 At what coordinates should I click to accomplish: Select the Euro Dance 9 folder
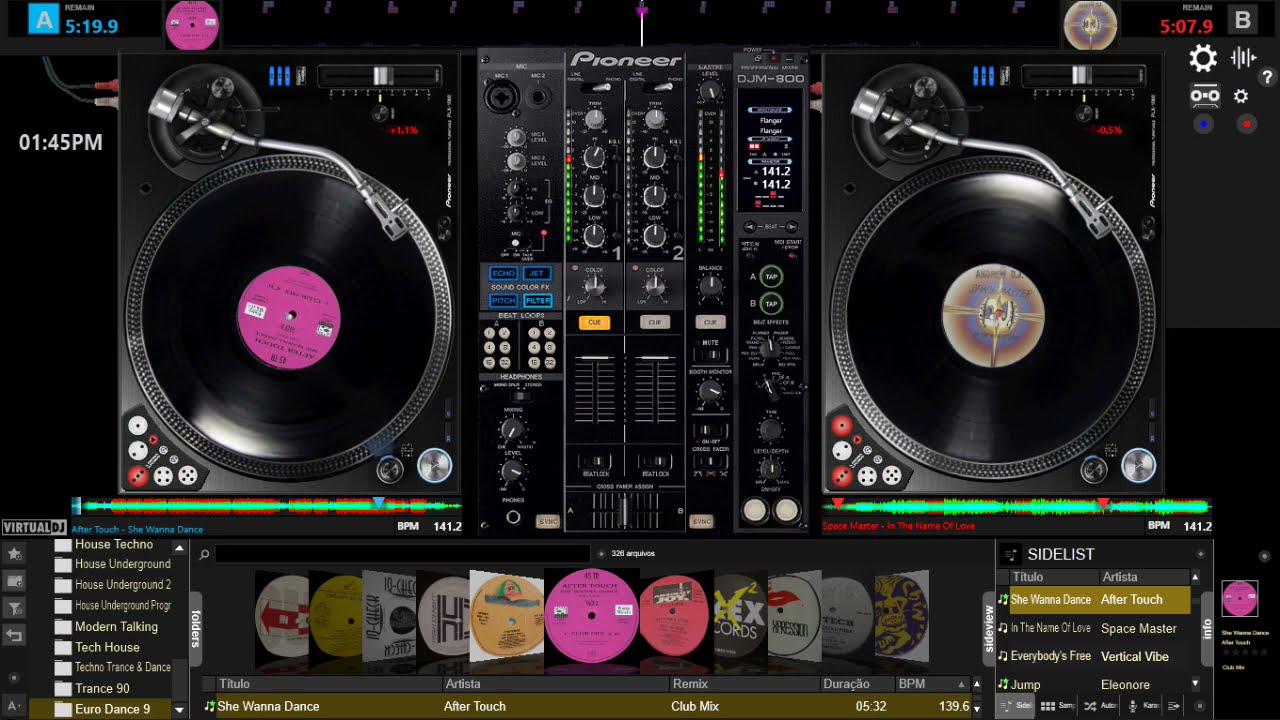(112, 709)
